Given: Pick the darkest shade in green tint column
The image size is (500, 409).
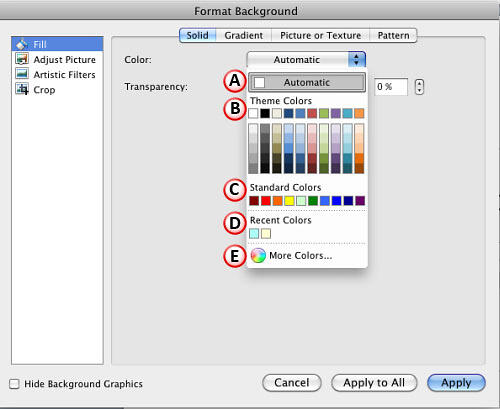Looking at the screenshot, I should (324, 168).
